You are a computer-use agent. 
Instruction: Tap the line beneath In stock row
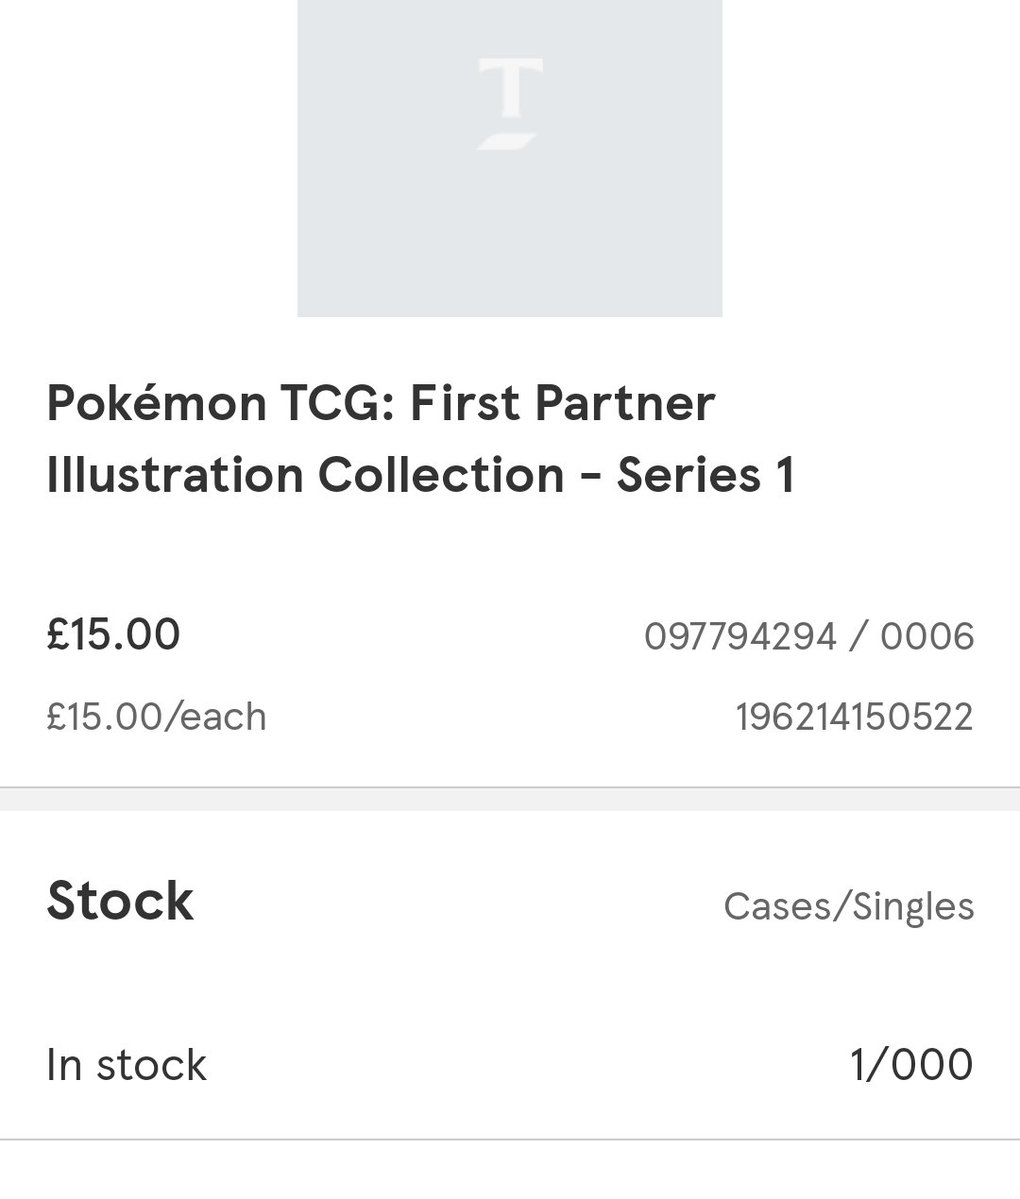[x=510, y=1139]
